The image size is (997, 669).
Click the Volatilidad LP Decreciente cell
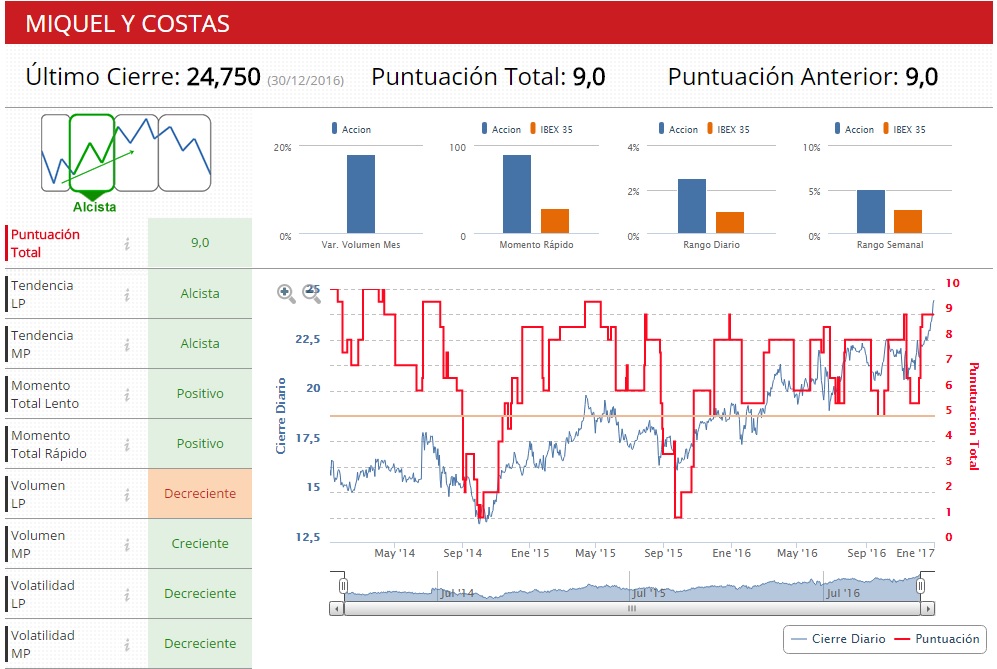[x=200, y=593]
